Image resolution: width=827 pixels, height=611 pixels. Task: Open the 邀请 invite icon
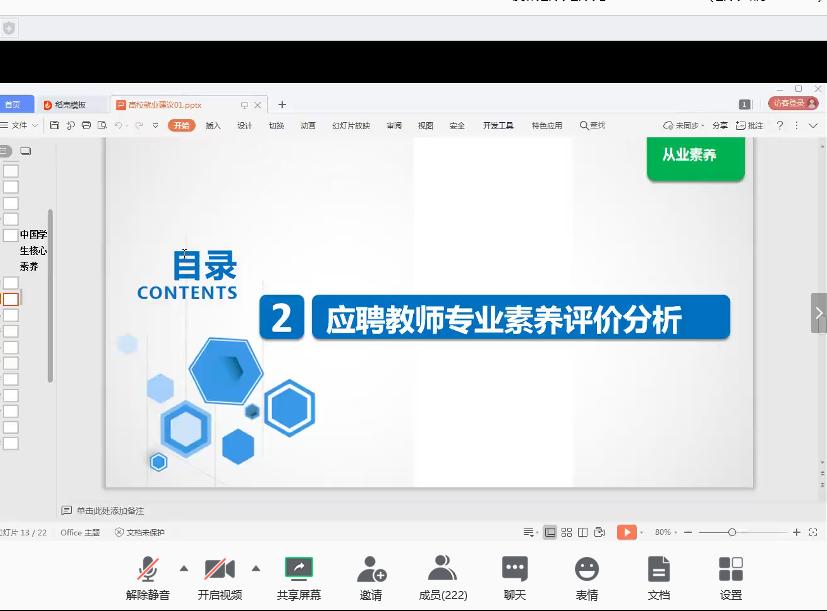(371, 570)
